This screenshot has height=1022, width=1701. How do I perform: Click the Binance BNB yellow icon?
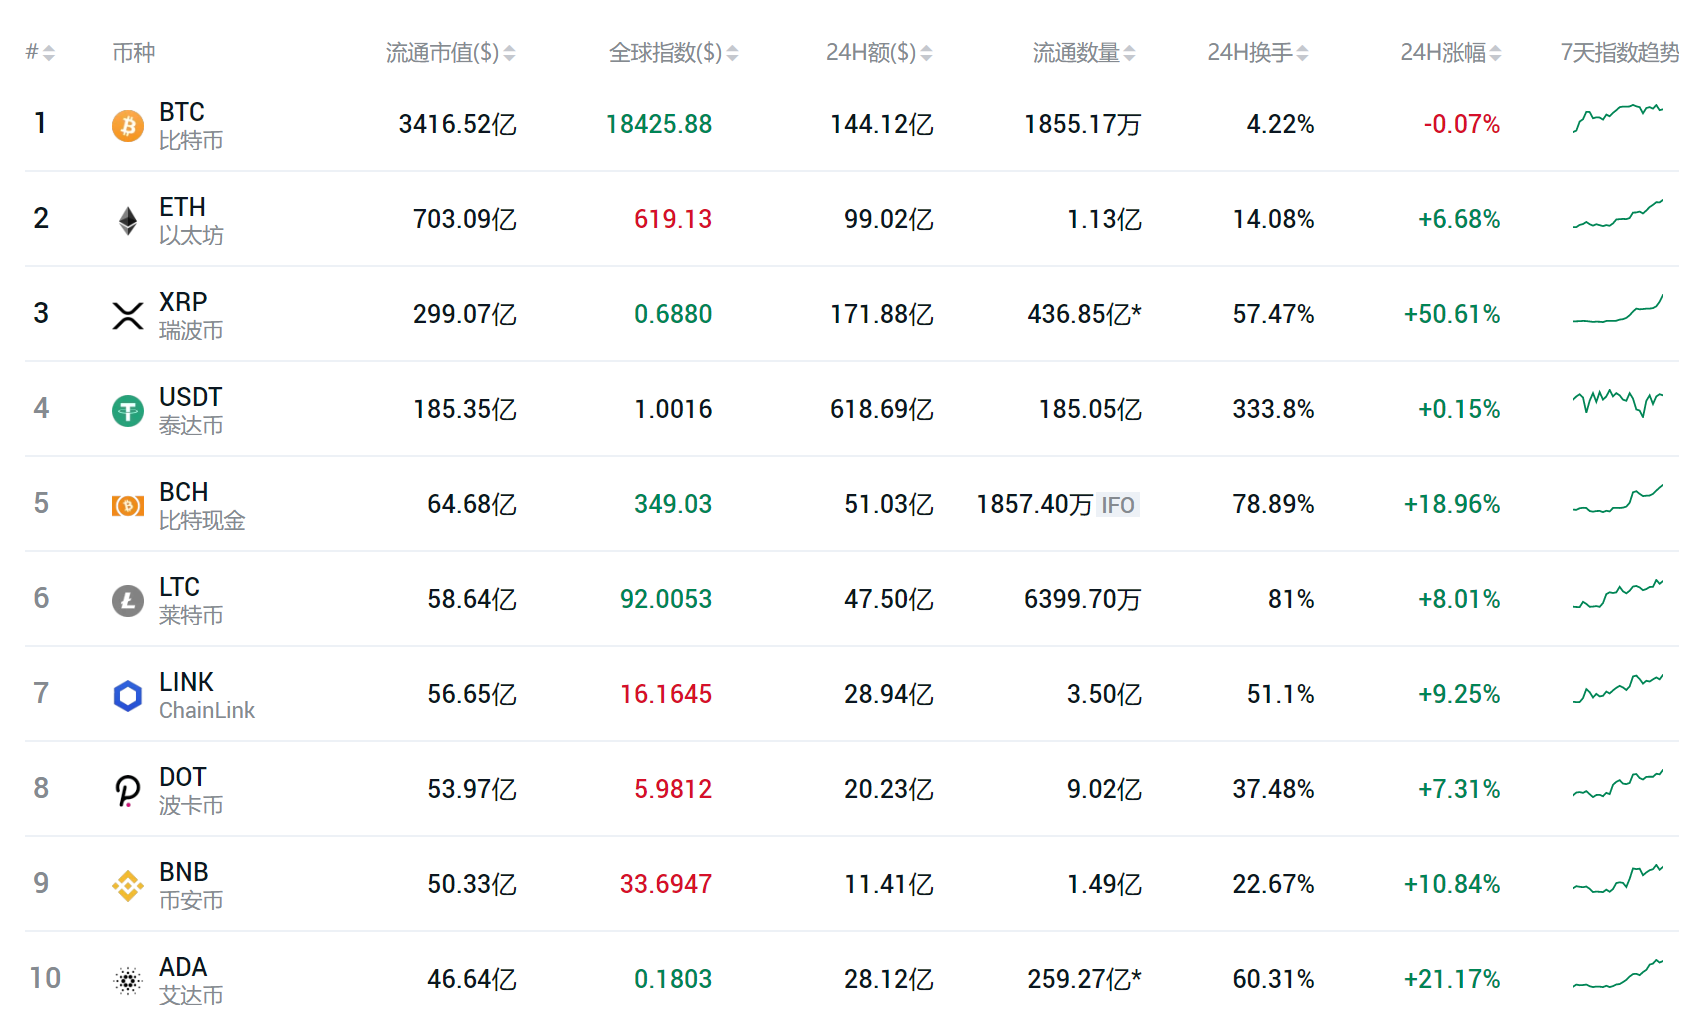(x=127, y=886)
